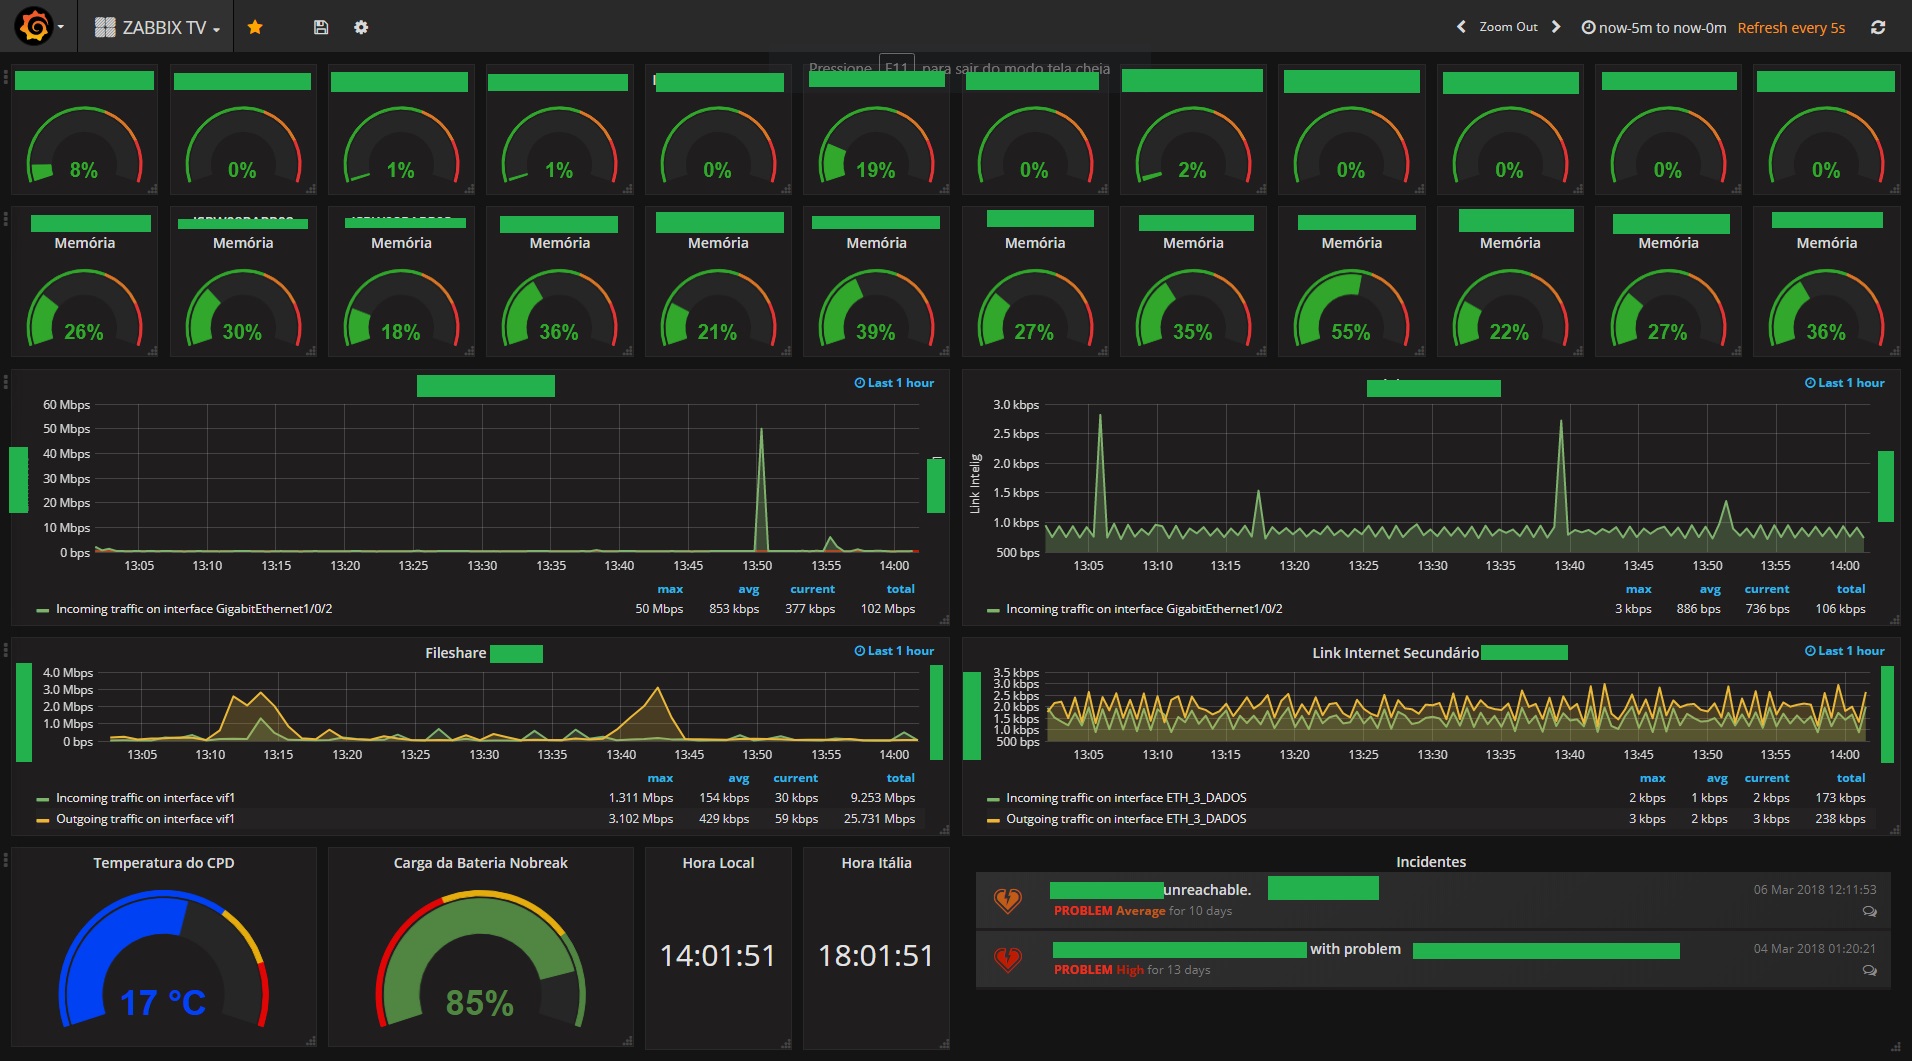
Task: Toggle 'Incoming traffic on interface ETH_3_DADOS' series
Action: [1126, 798]
